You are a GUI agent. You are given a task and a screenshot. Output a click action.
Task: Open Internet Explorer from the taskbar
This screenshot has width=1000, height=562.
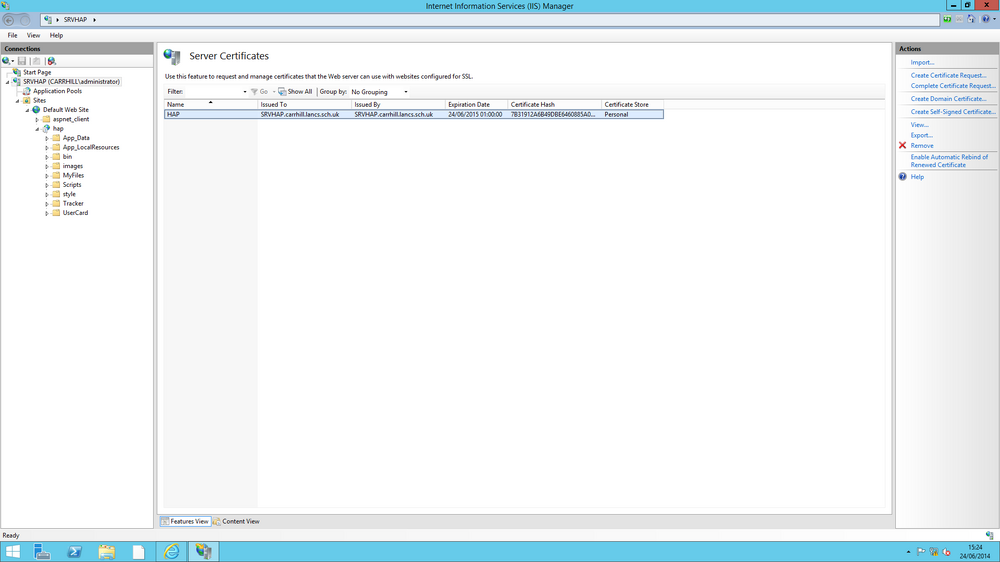point(172,552)
